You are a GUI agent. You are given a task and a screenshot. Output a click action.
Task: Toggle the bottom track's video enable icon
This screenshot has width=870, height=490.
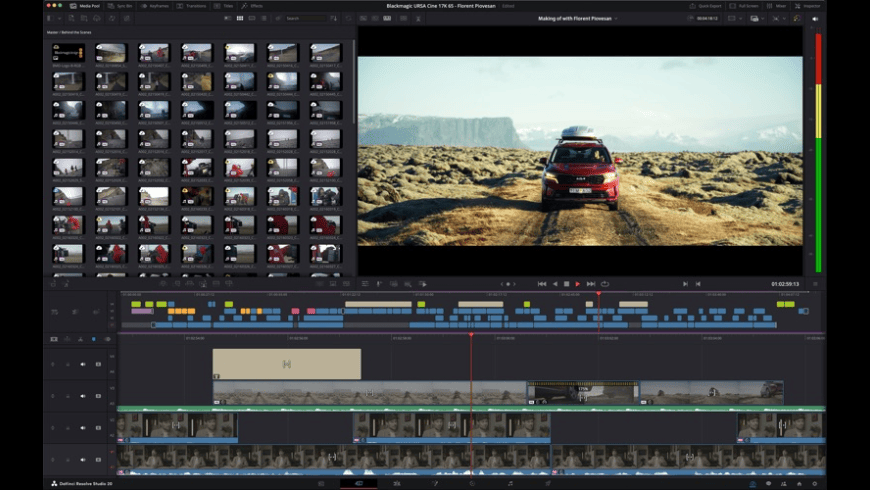pos(98,459)
